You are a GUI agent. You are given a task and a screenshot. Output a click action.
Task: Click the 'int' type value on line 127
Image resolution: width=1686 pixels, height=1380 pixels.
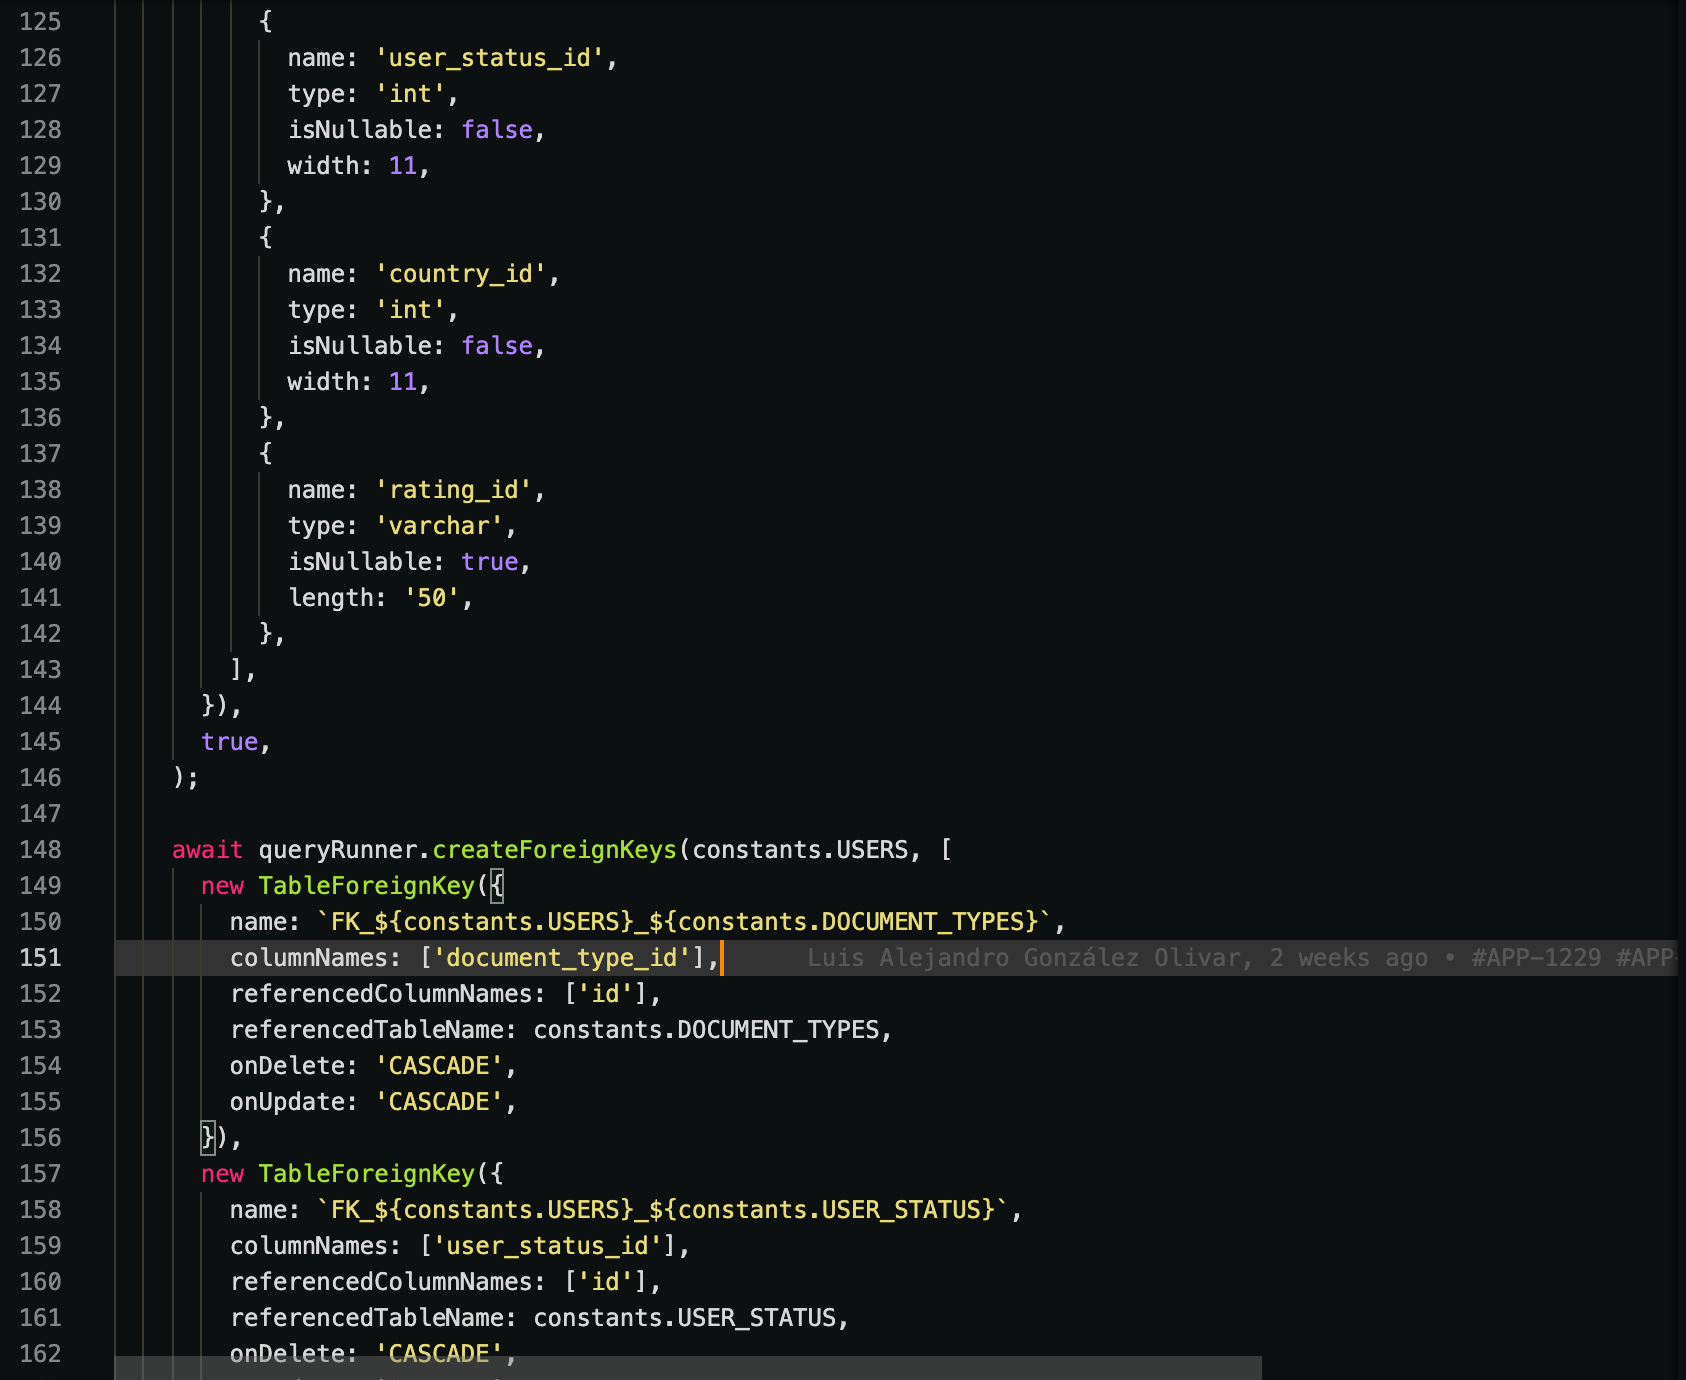411,94
